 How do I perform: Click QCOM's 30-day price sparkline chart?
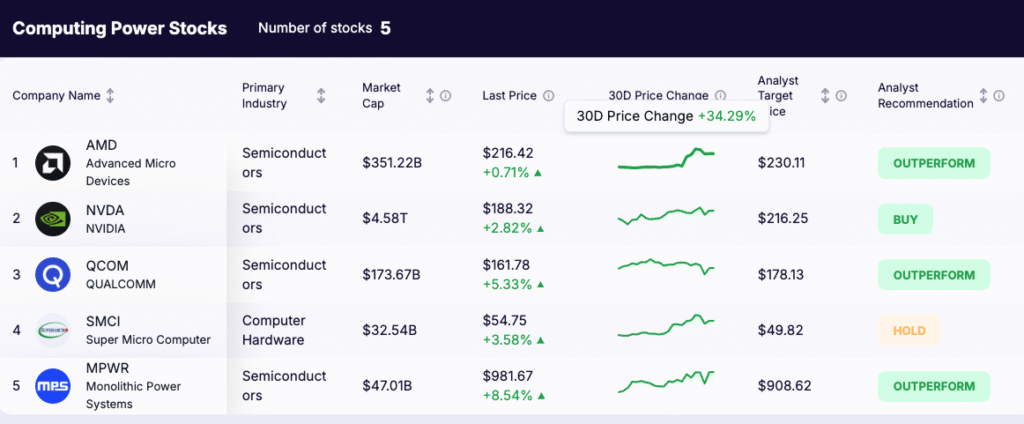[666, 267]
